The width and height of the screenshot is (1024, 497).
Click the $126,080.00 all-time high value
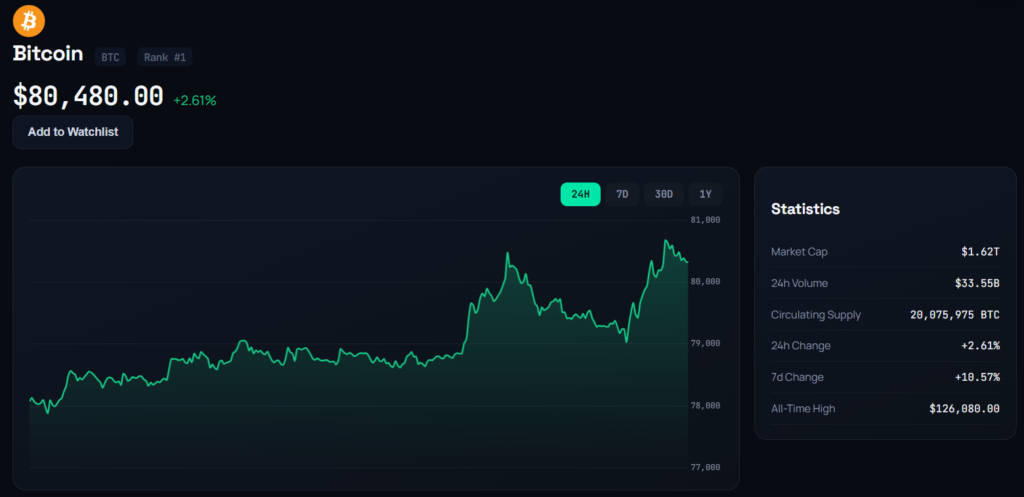point(965,409)
